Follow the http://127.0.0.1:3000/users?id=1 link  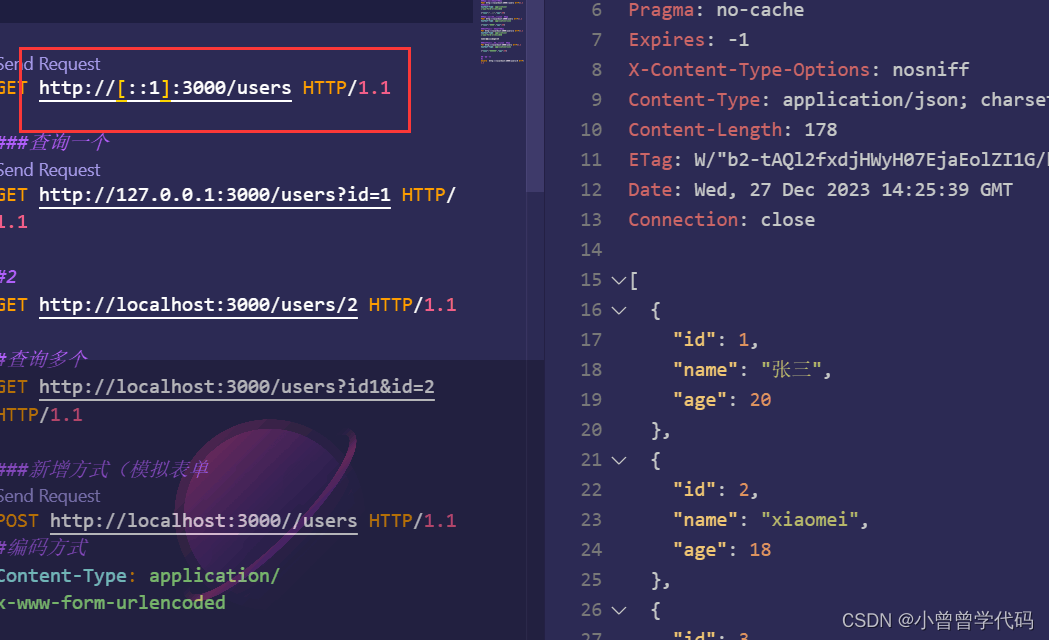(213, 194)
